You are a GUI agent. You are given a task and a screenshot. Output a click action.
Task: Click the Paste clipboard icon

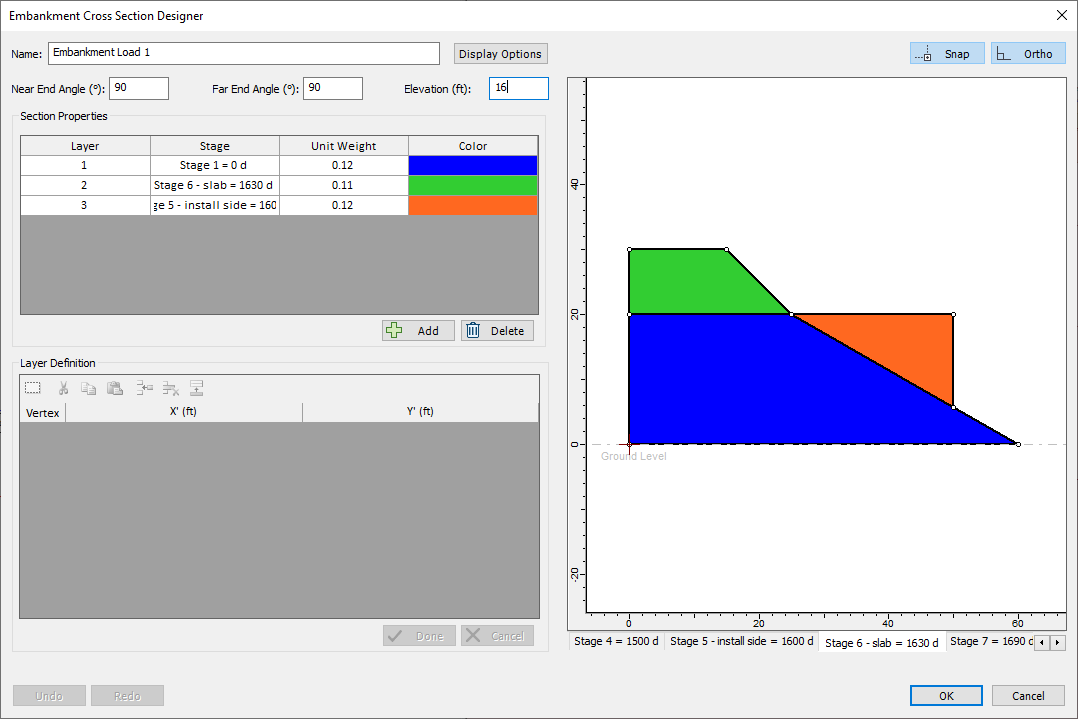coord(115,388)
